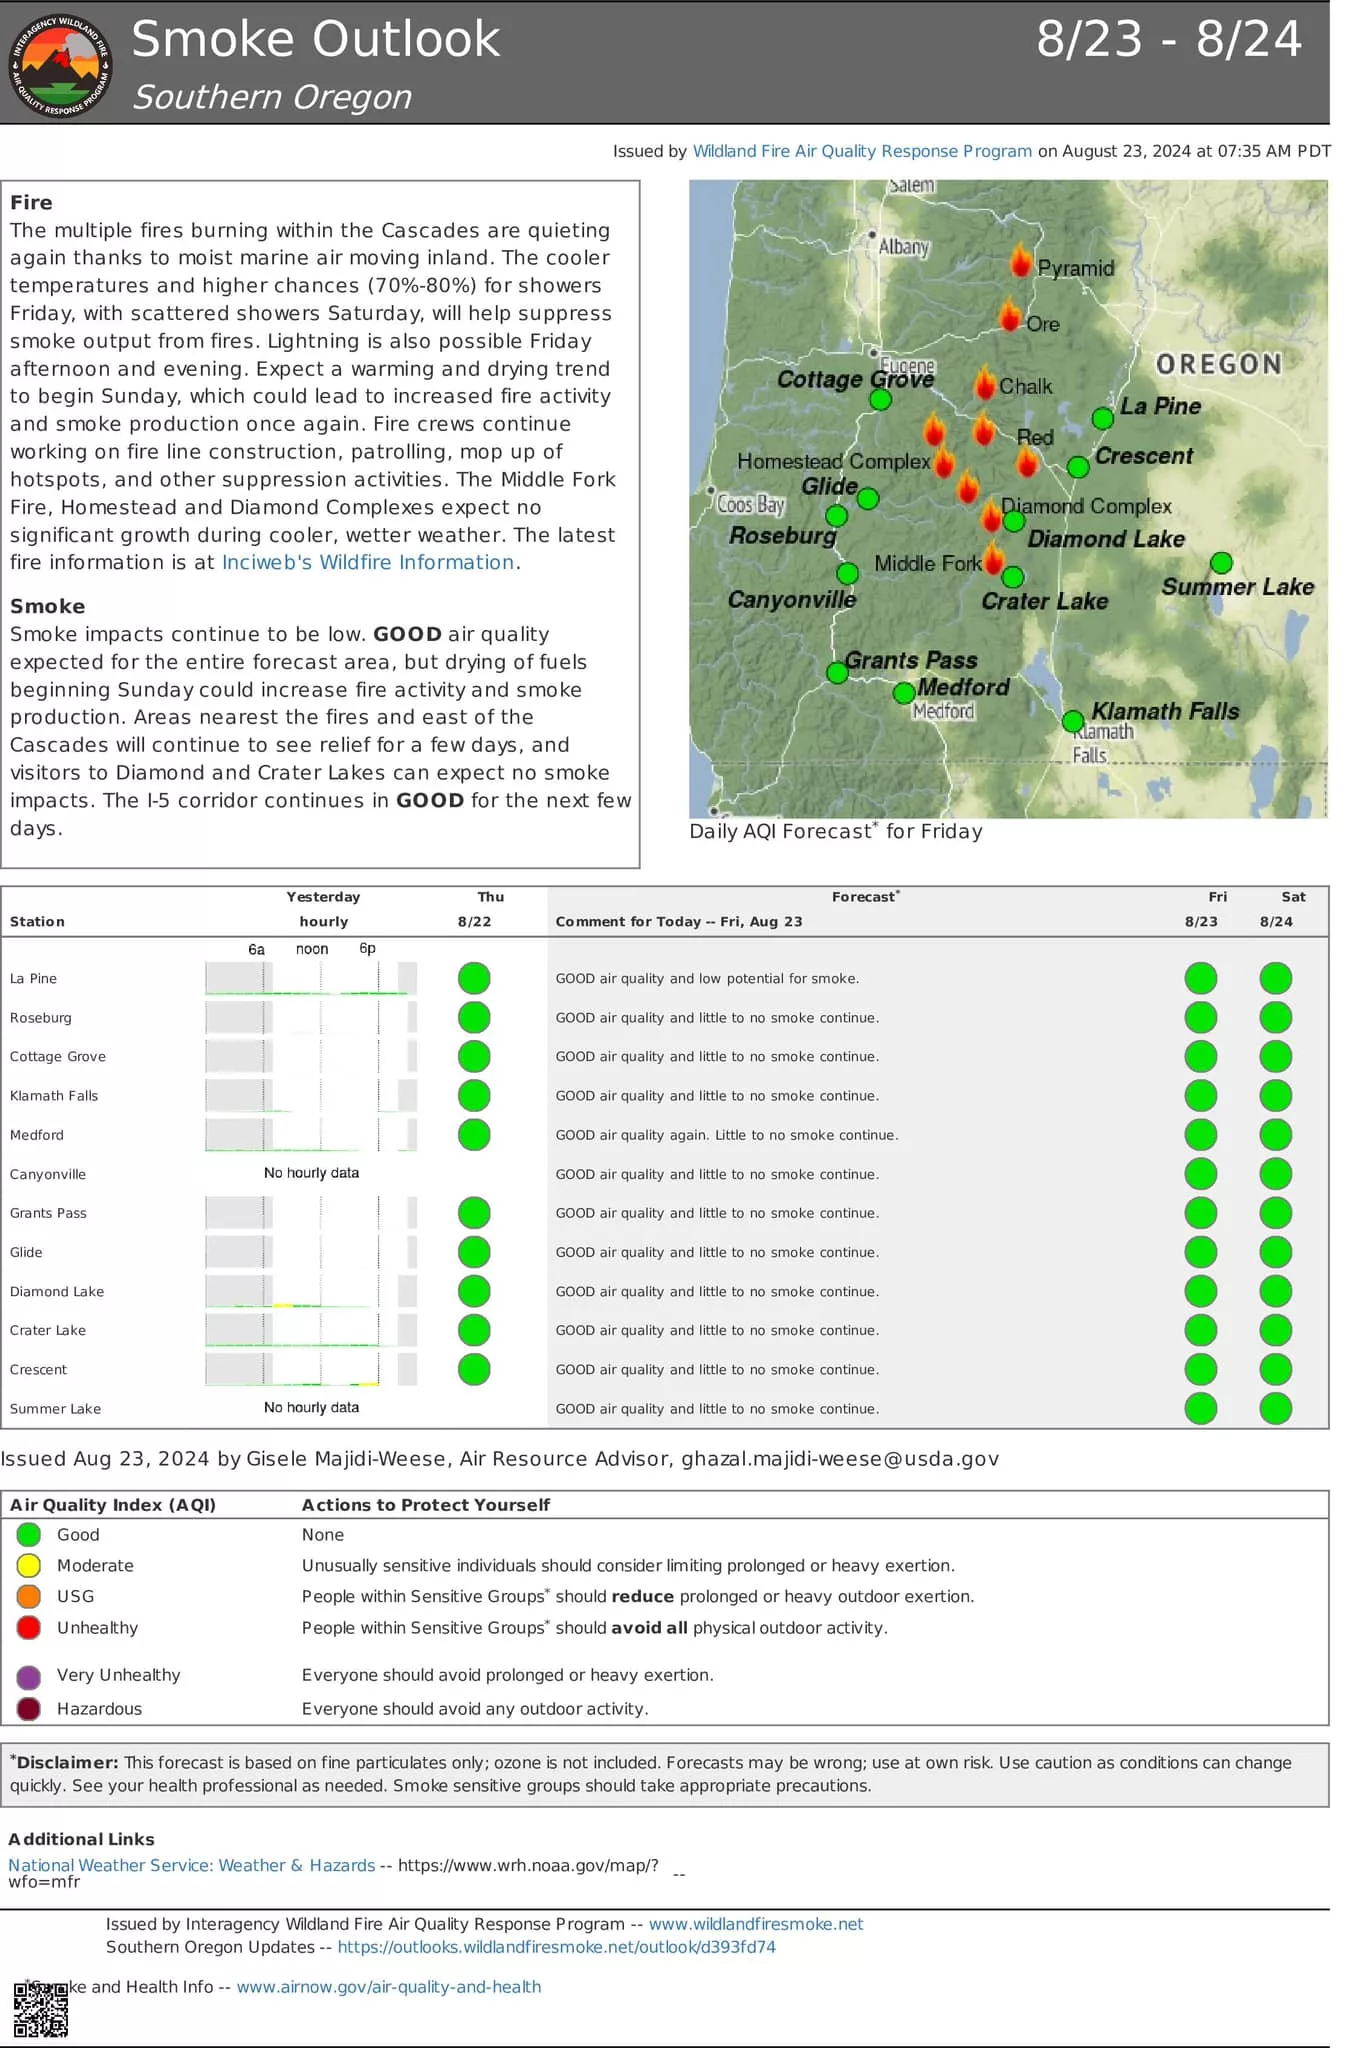Click the 'Actions to Protect Yourself' header
This screenshot has height=2048, width=1354.
[x=426, y=1505]
